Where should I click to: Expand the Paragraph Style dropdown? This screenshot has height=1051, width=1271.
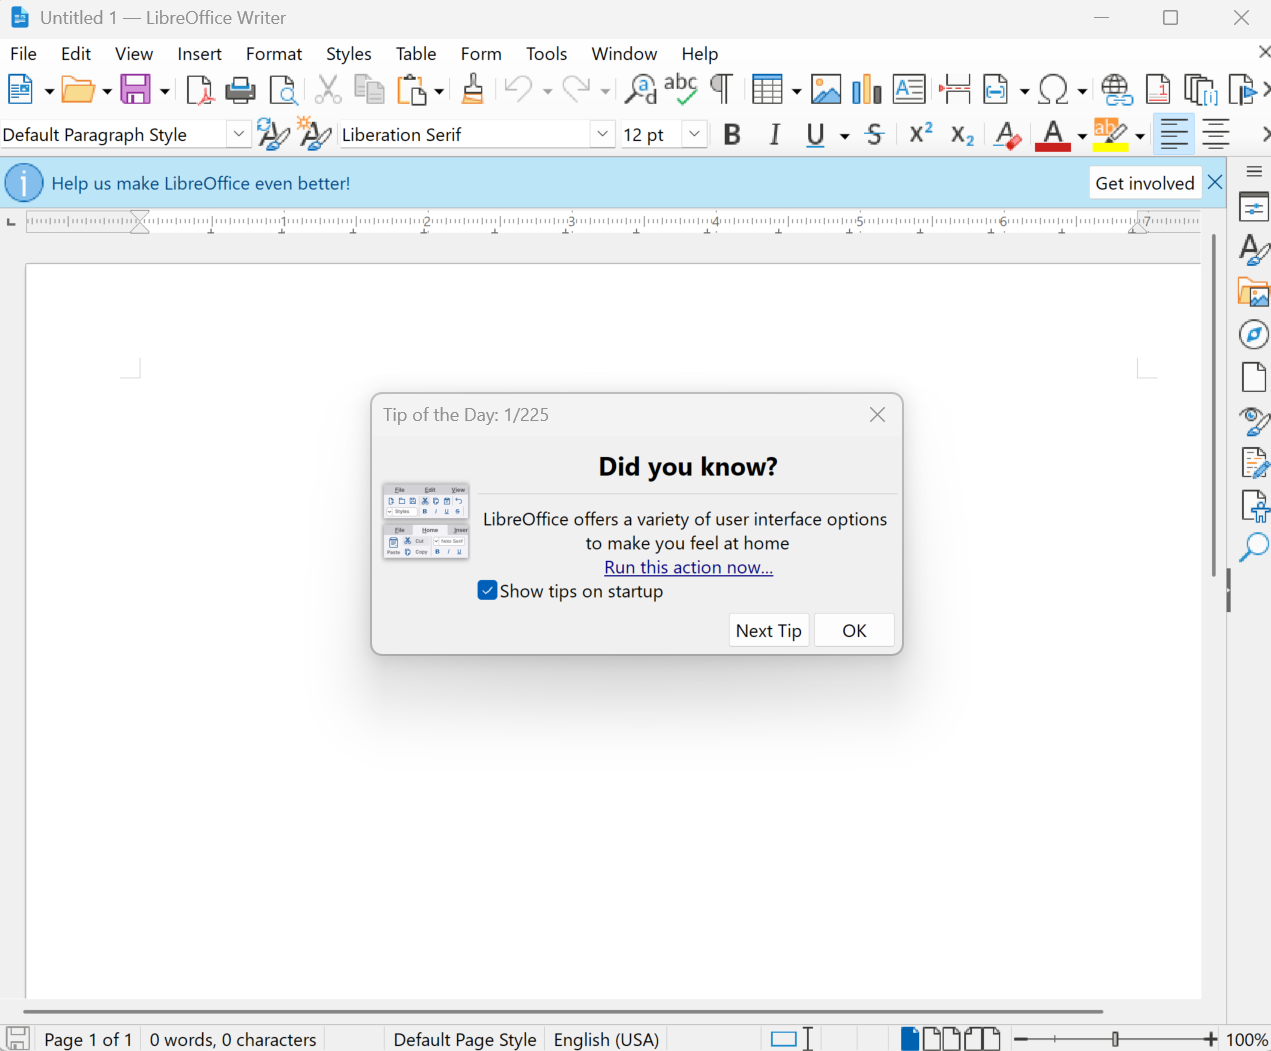(x=238, y=134)
